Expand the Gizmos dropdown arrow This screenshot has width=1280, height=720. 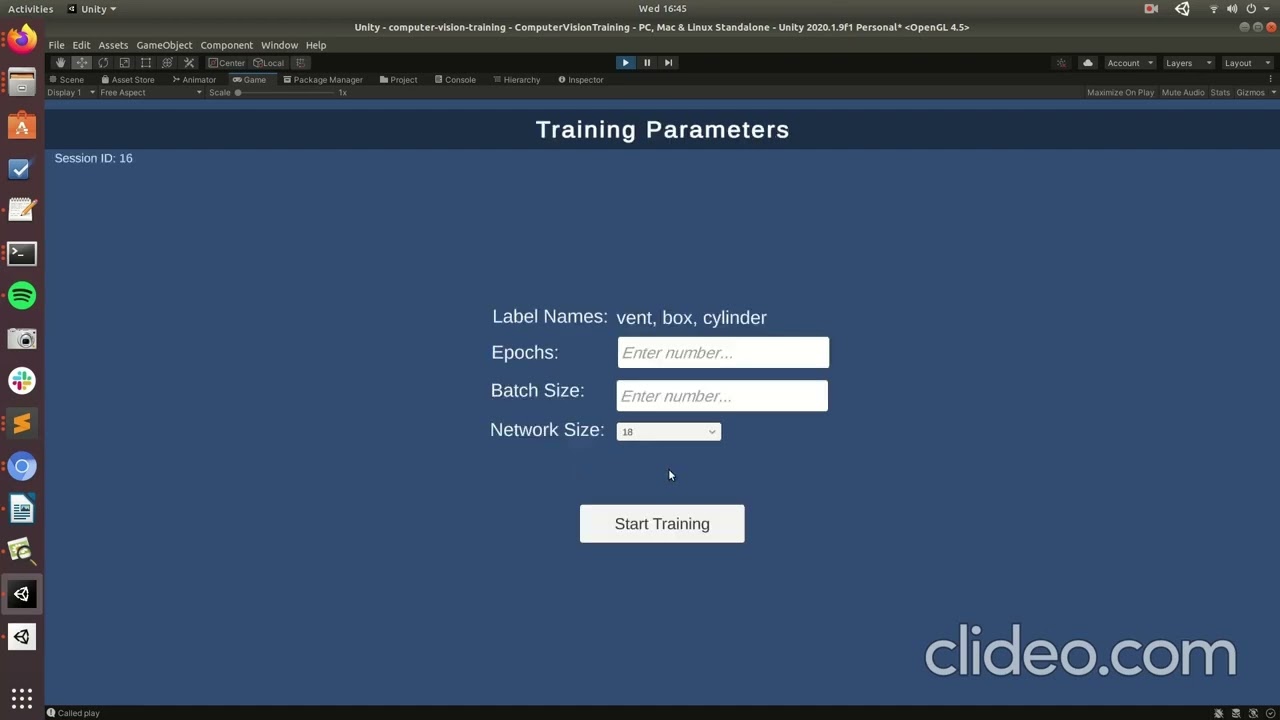tap(1273, 93)
